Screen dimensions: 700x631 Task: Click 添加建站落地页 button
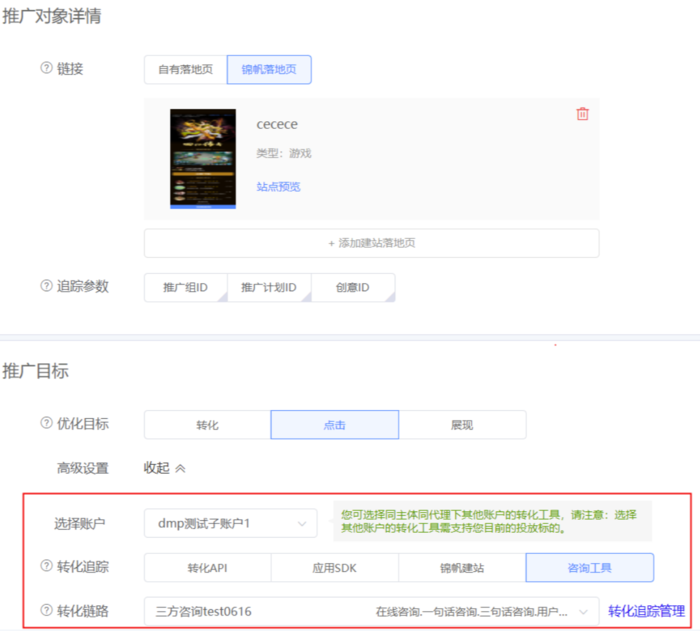point(371,243)
